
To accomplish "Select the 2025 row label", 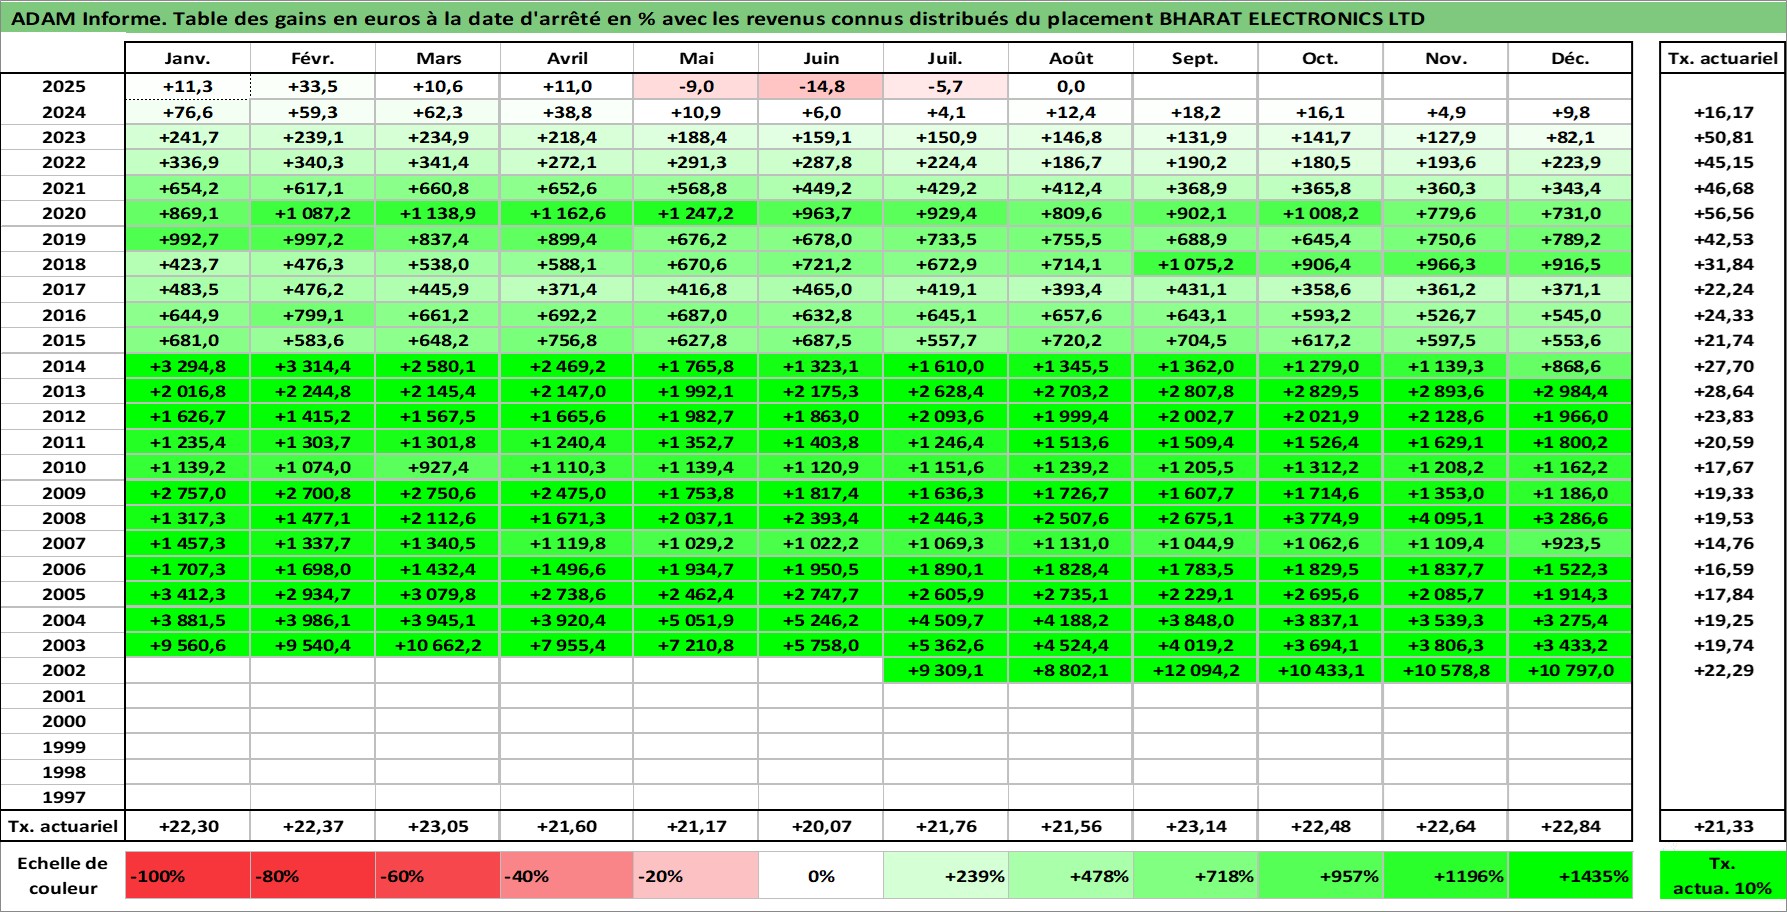I will [x=63, y=87].
